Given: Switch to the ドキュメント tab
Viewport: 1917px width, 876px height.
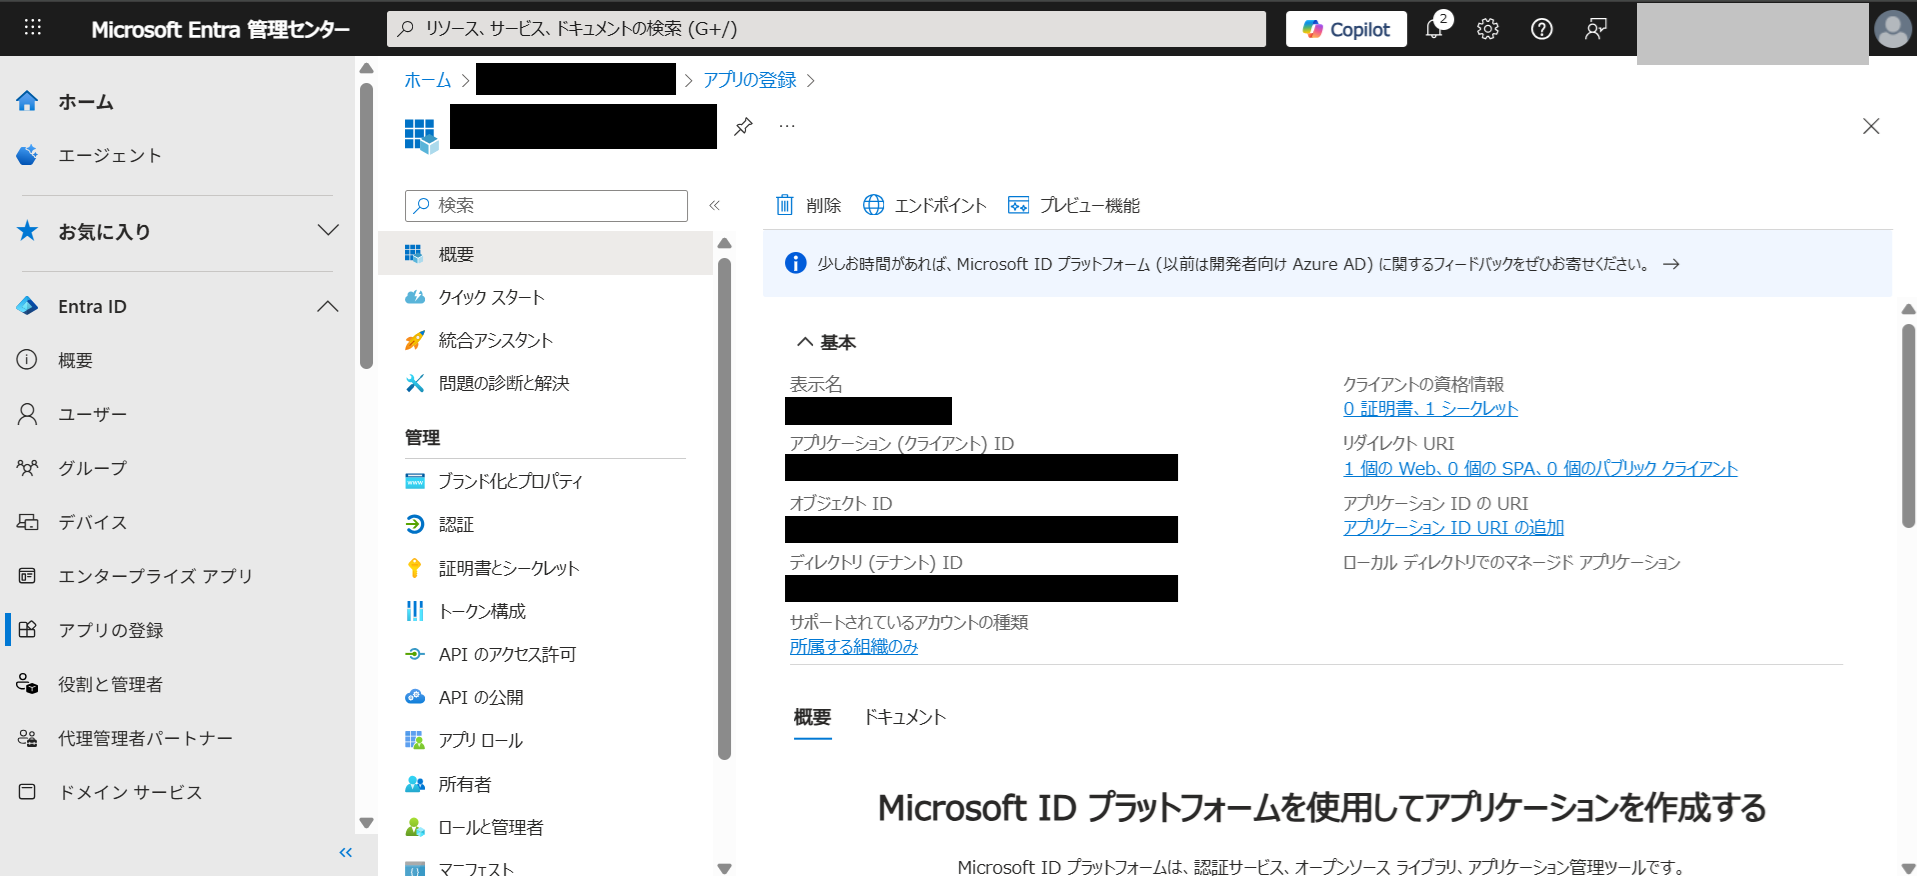Looking at the screenshot, I should pos(905,717).
